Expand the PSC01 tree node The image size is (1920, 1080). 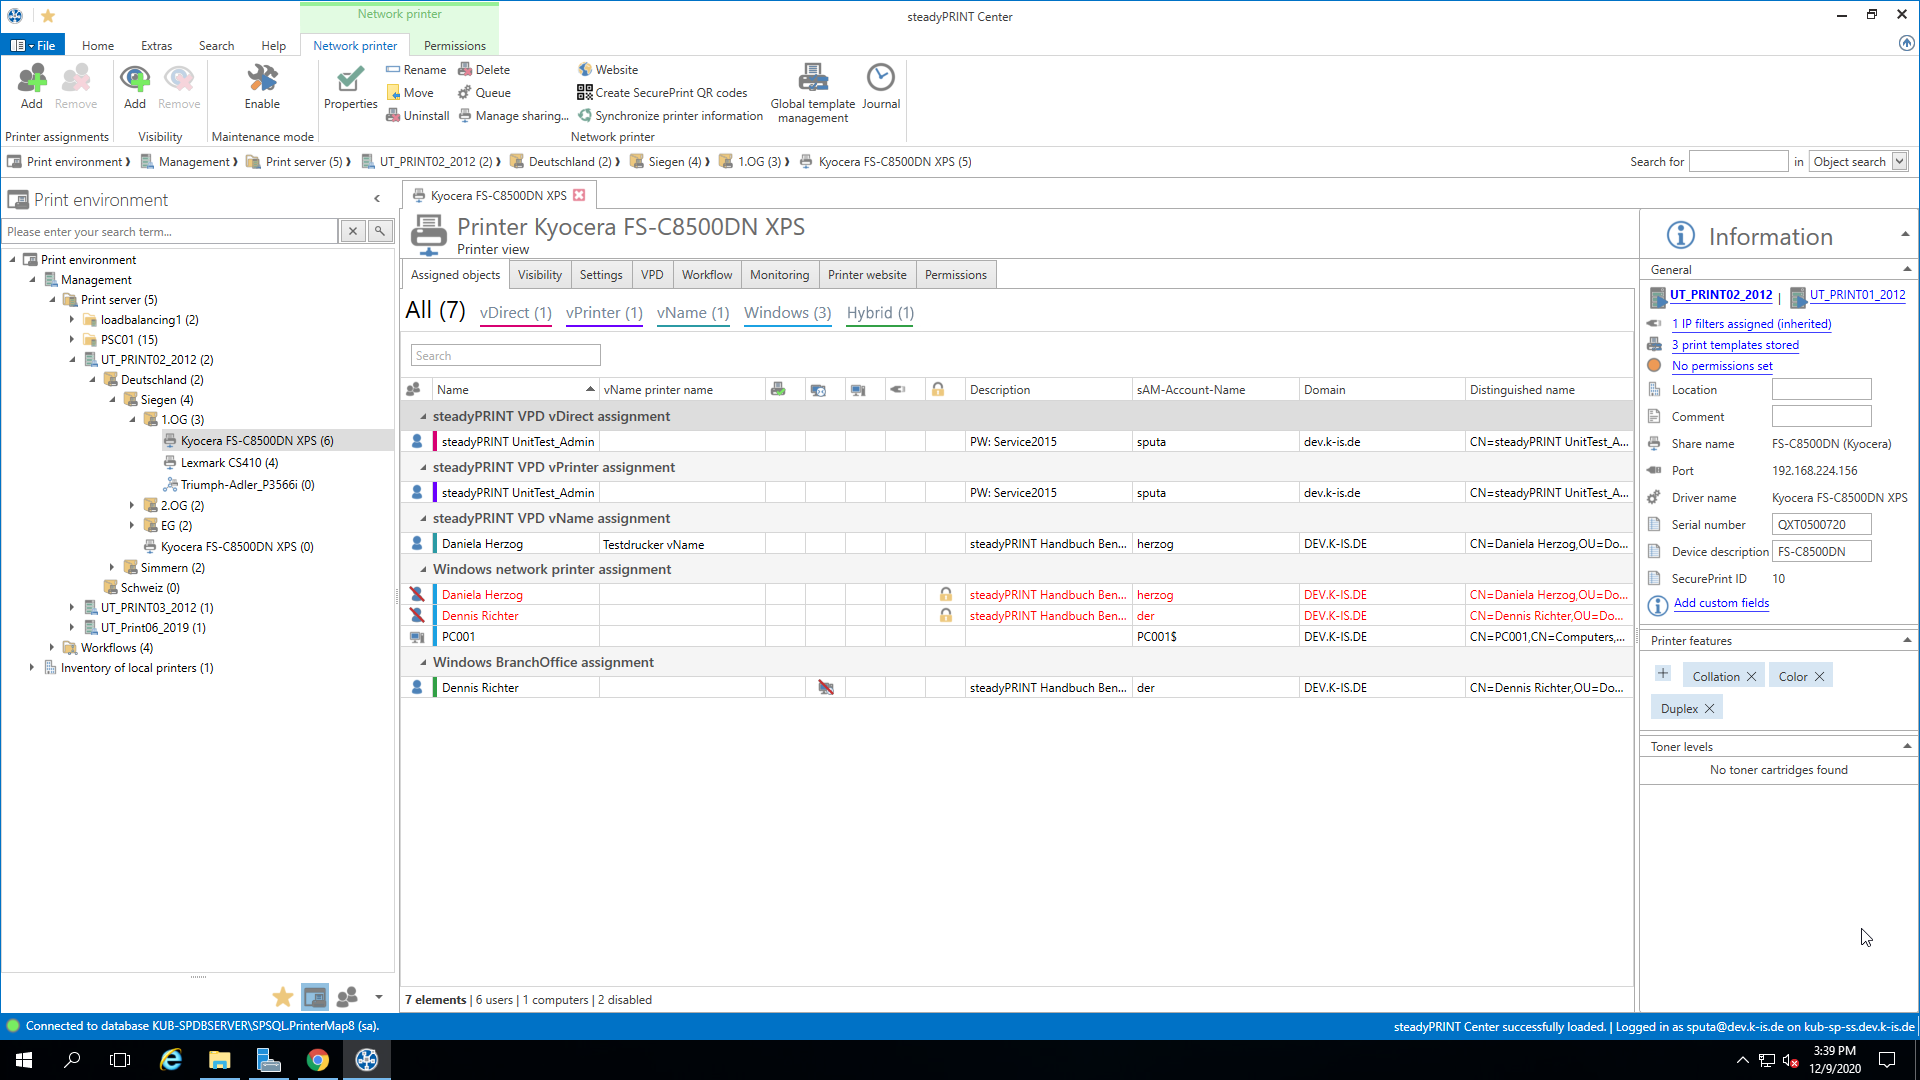pos(72,340)
